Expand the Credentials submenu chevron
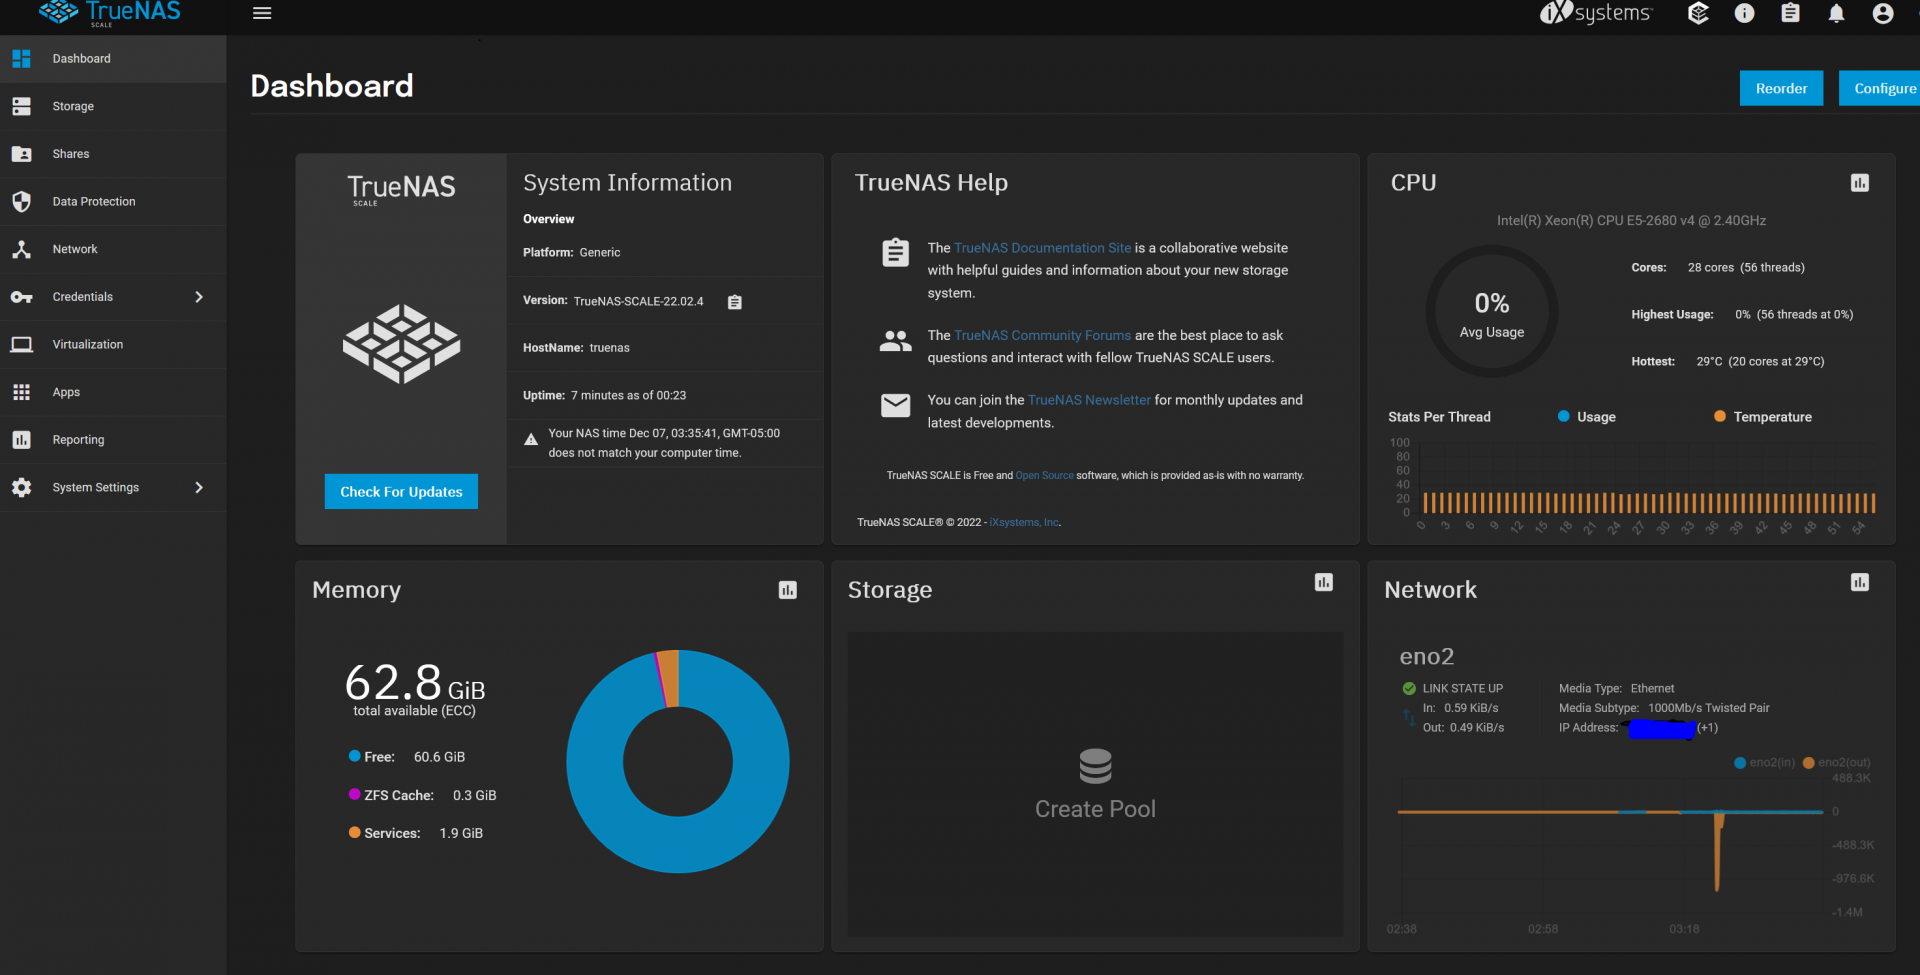The image size is (1920, 975). point(199,297)
